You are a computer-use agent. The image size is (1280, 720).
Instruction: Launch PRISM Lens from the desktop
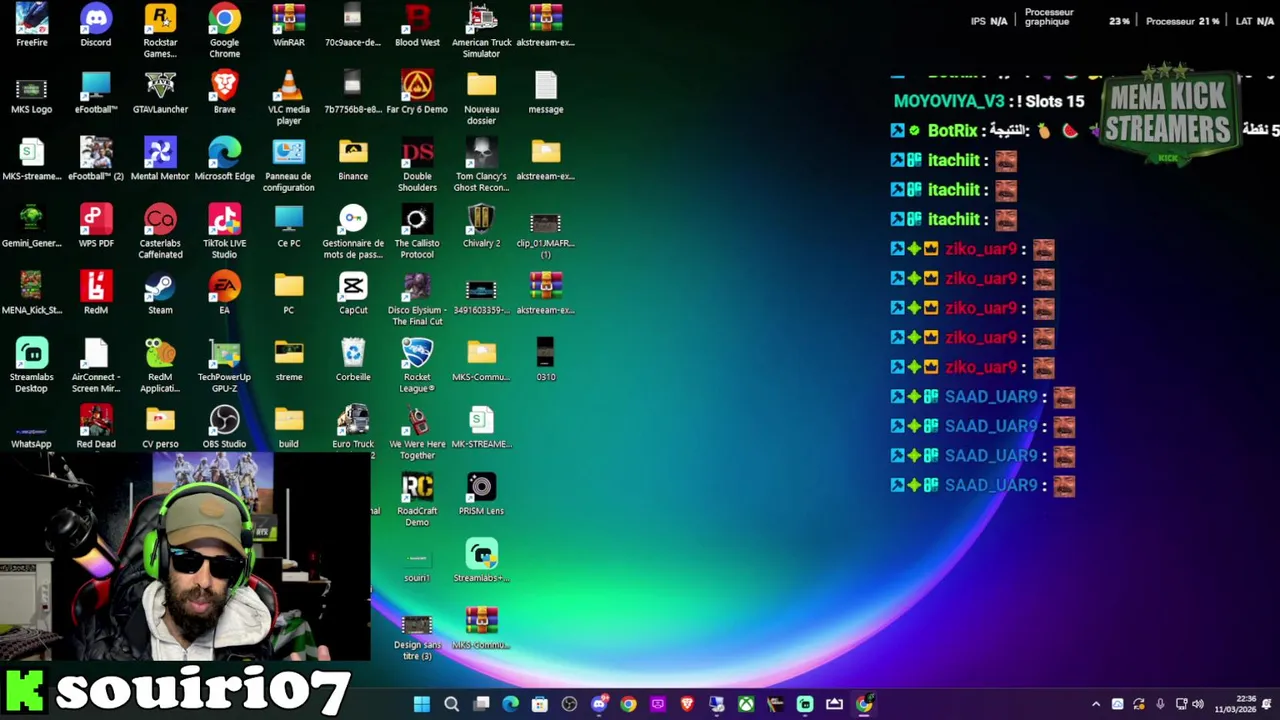point(481,494)
